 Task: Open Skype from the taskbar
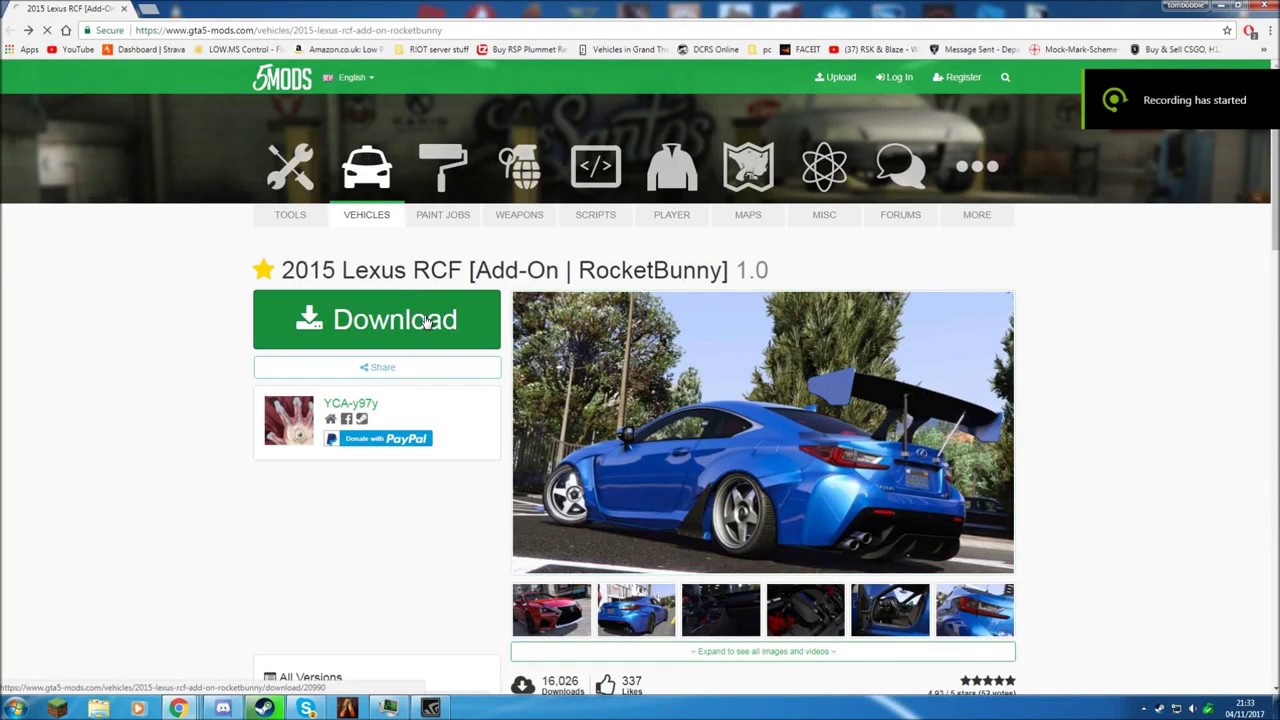(x=306, y=708)
